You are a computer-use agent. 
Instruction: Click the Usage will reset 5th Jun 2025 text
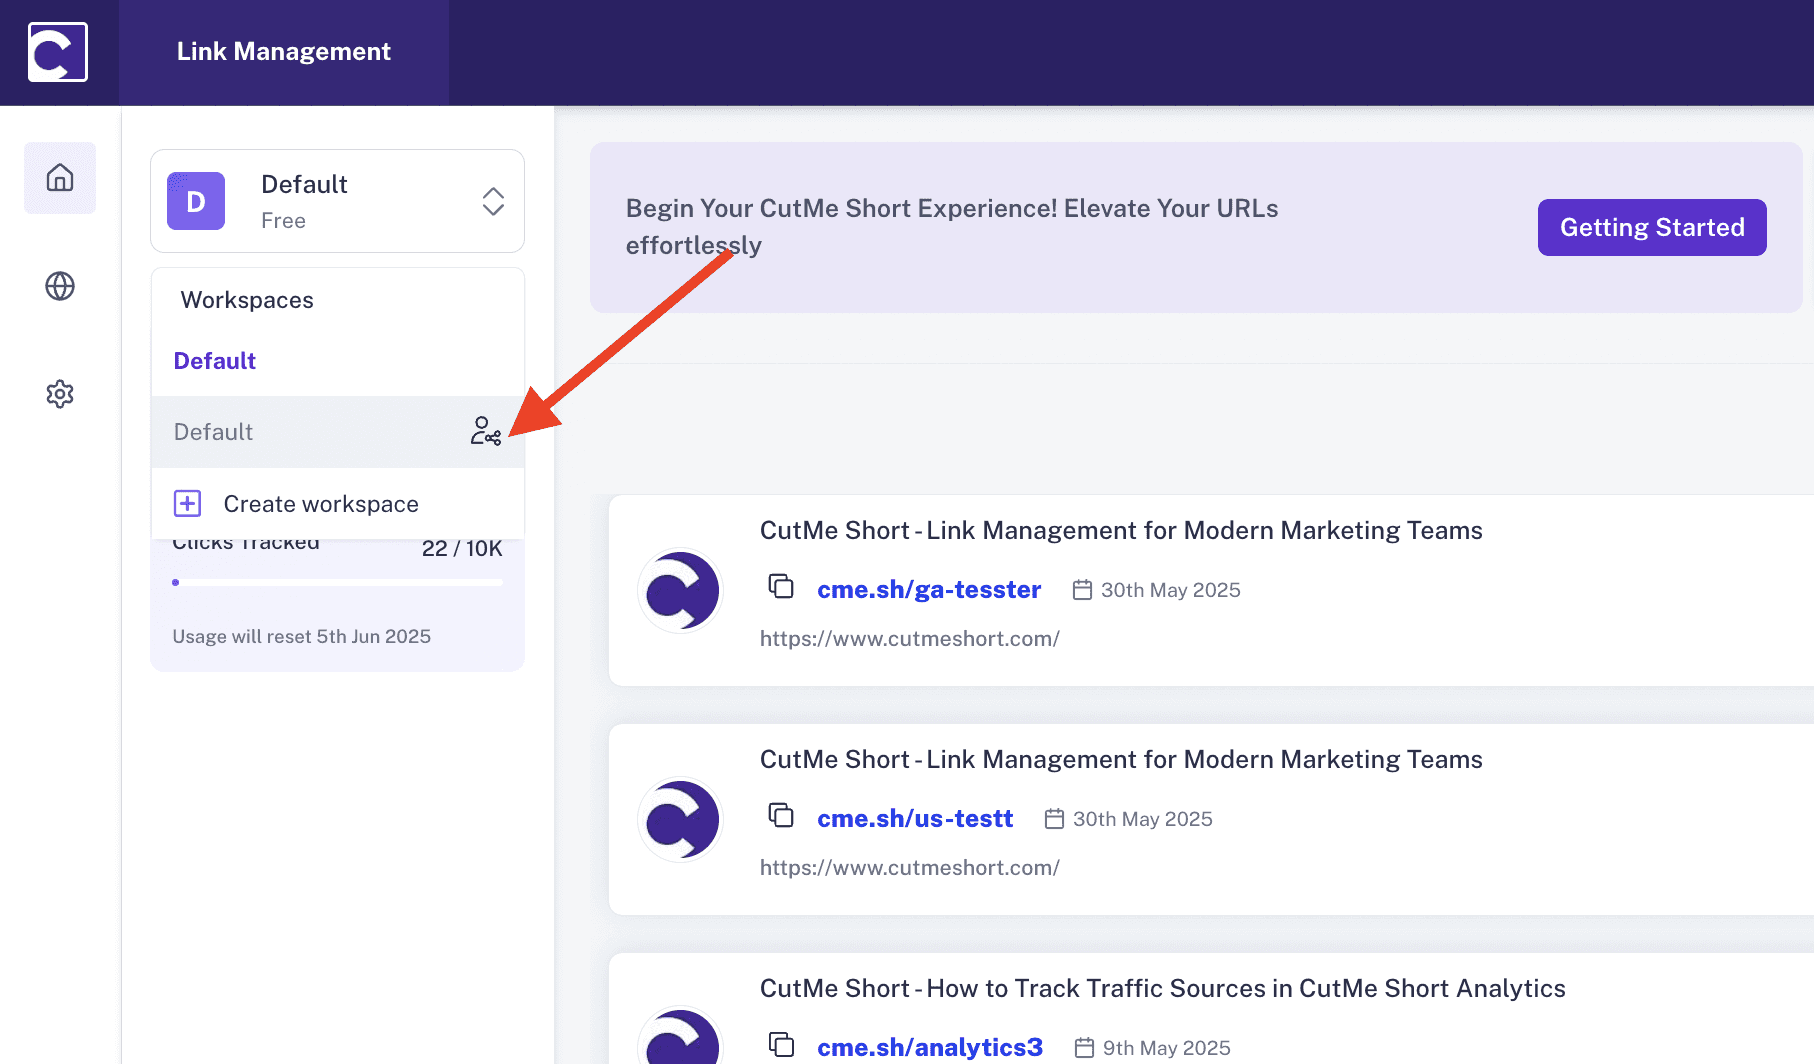coord(301,636)
